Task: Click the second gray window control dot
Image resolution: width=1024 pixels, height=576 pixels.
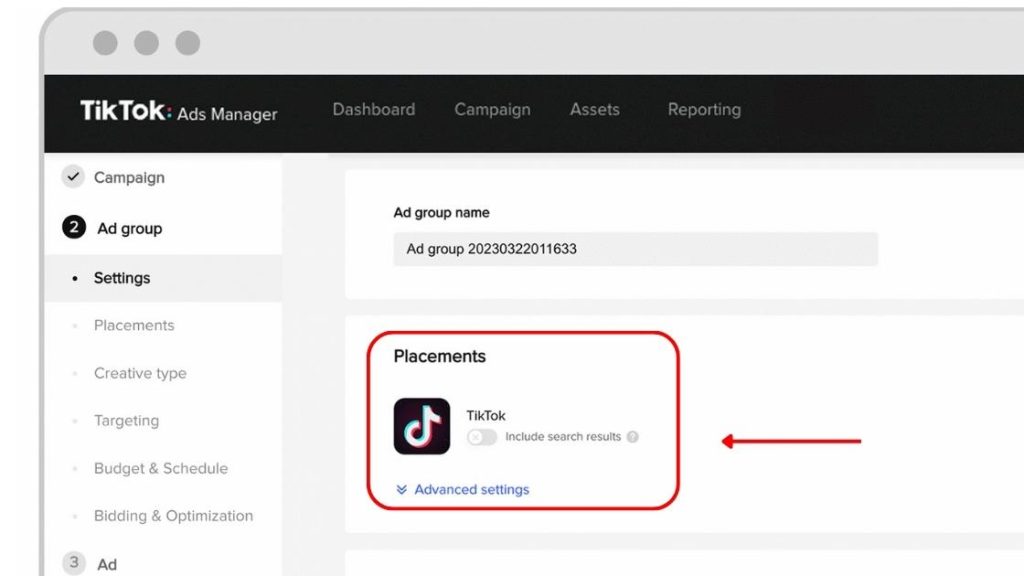Action: point(146,43)
